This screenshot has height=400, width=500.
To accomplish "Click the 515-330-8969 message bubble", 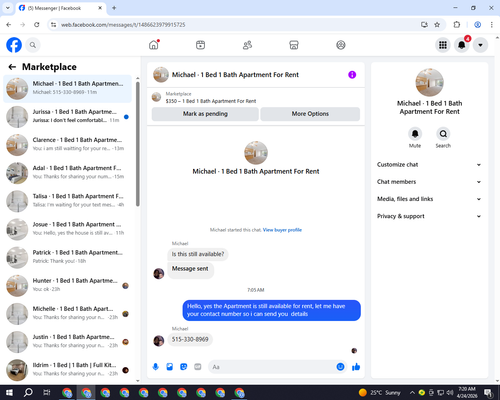I will (190, 339).
